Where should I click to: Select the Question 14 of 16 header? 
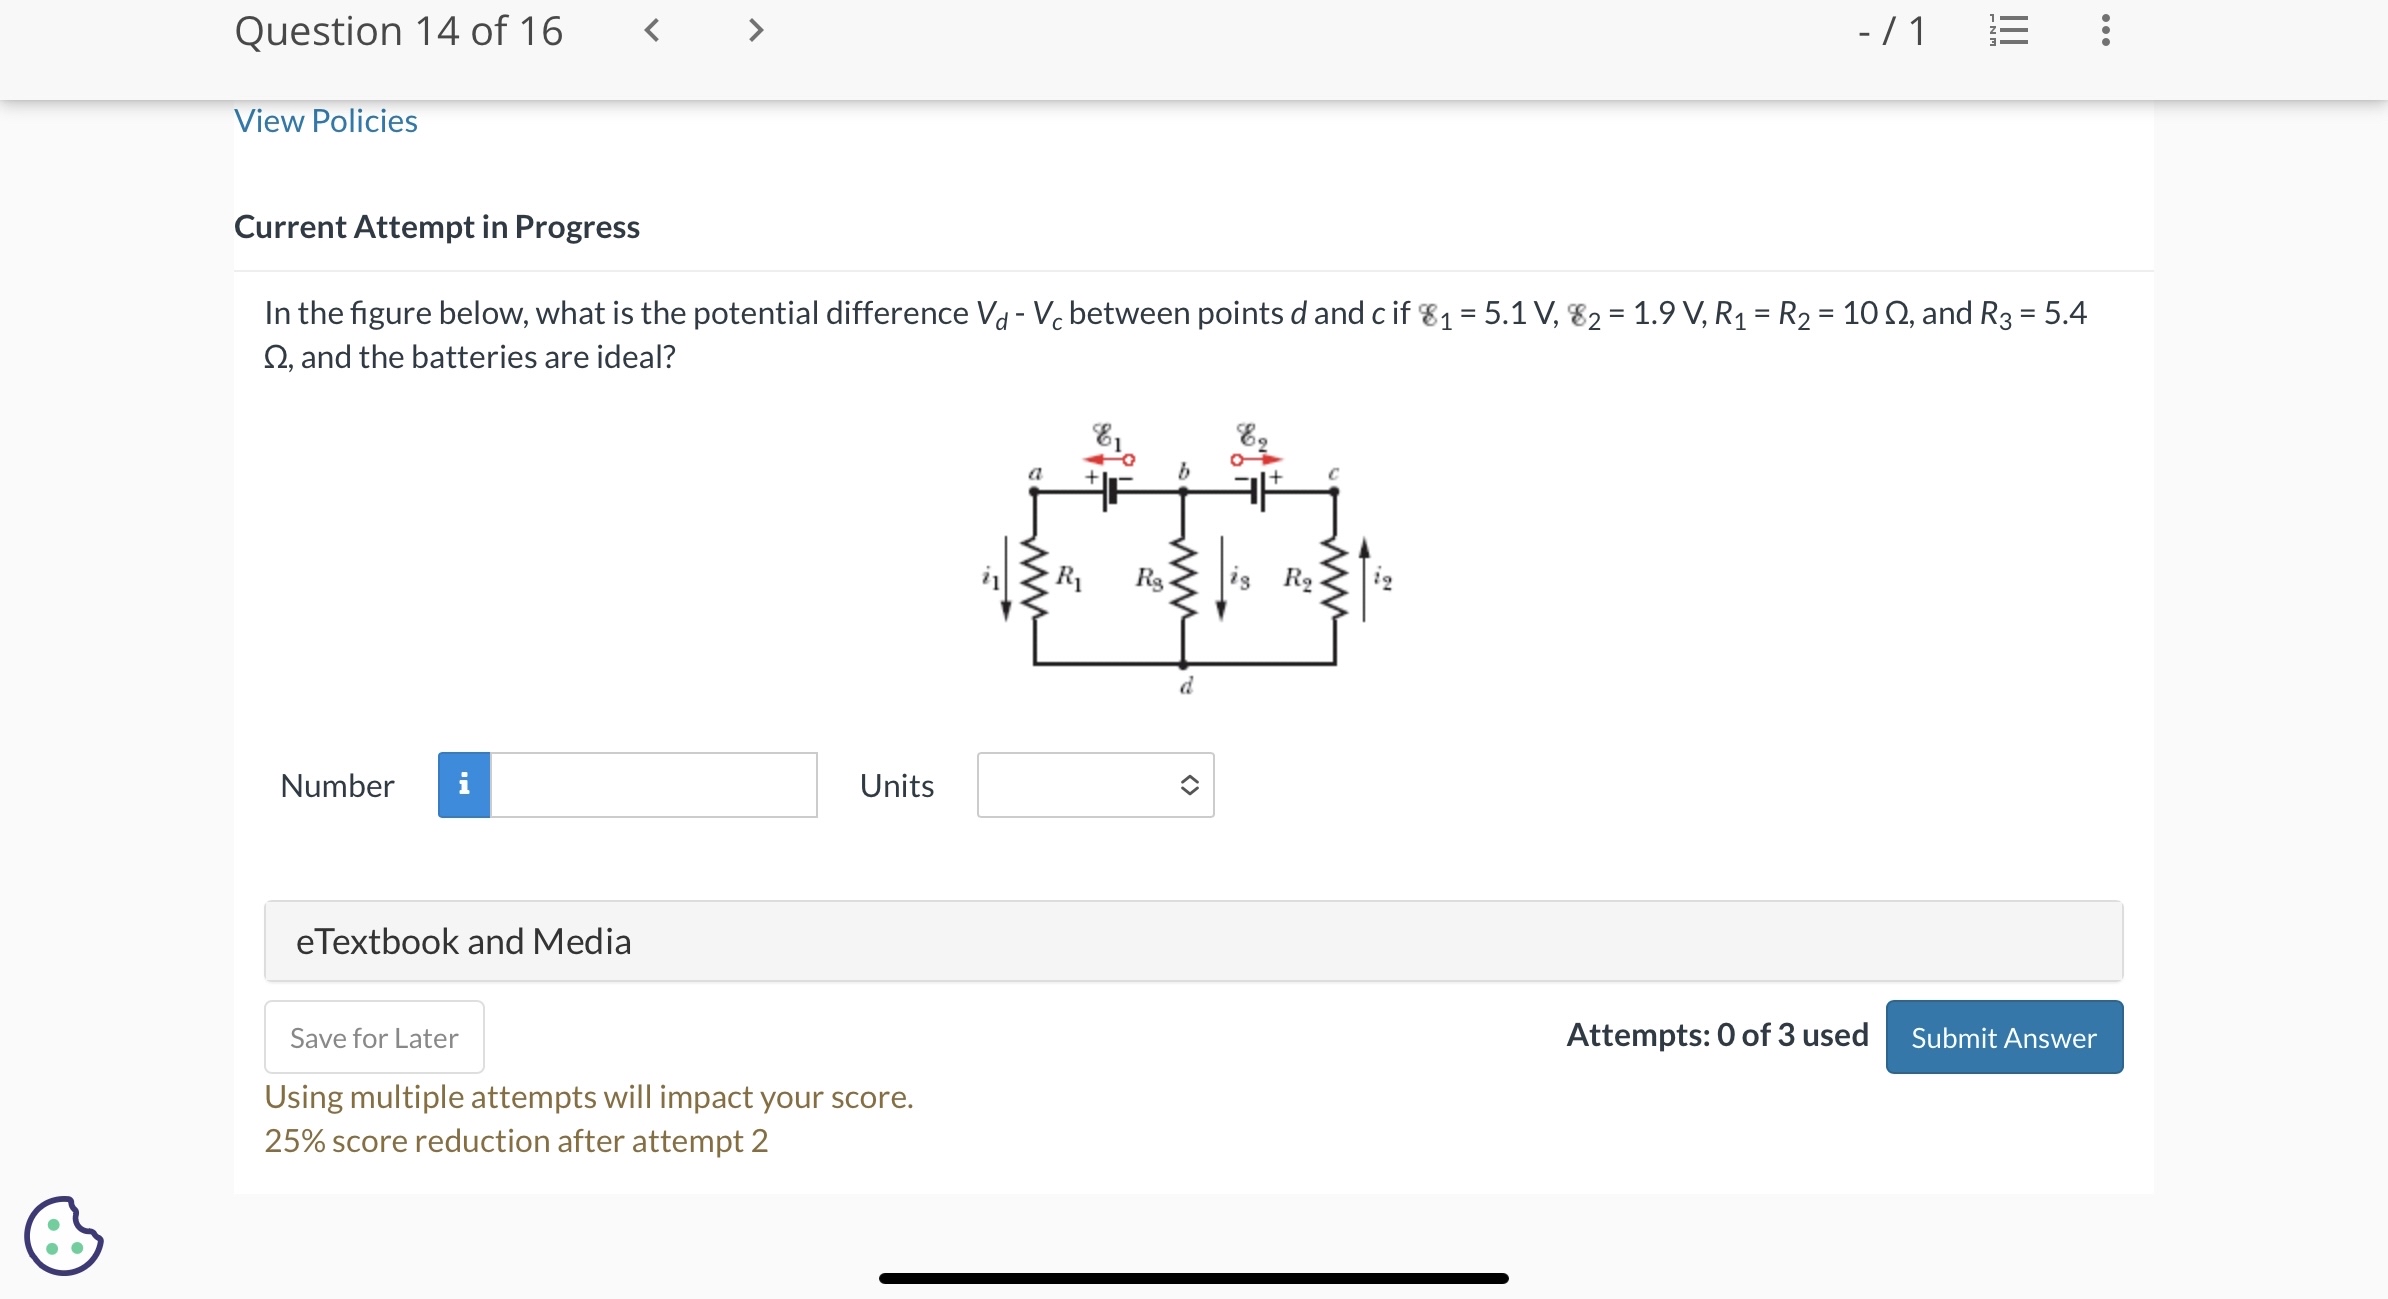pyautogui.click(x=398, y=31)
